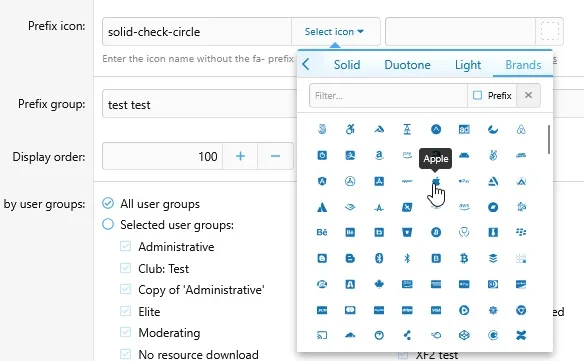
Task: Decrease display order with the minus button
Action: click(275, 156)
